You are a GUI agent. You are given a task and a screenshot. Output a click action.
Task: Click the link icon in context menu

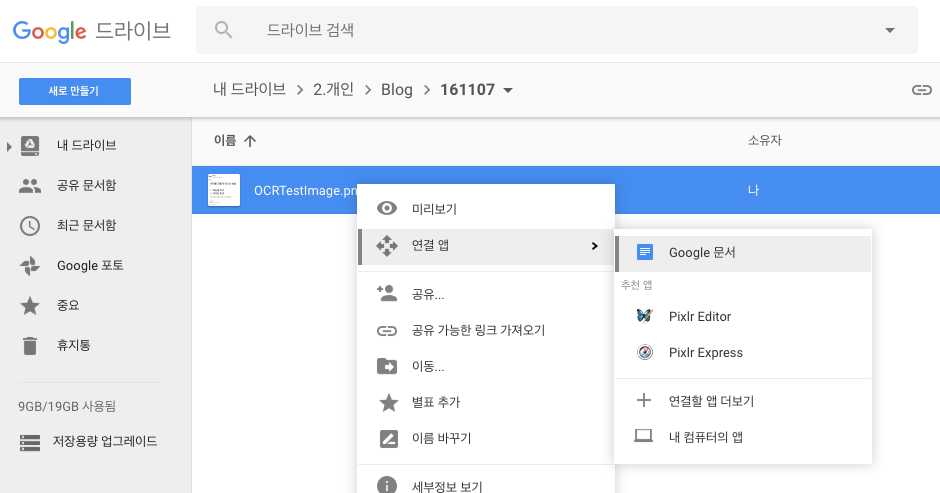(x=387, y=330)
